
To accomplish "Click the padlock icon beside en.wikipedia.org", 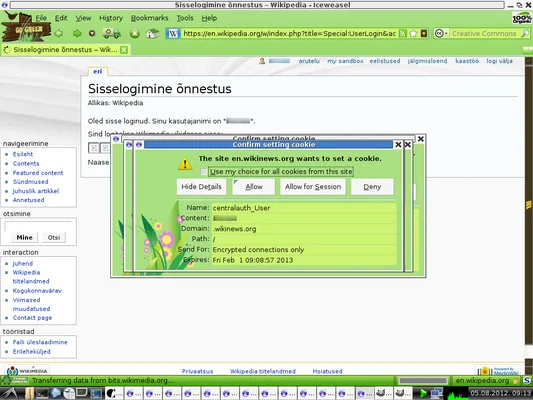I will coord(516,381).
